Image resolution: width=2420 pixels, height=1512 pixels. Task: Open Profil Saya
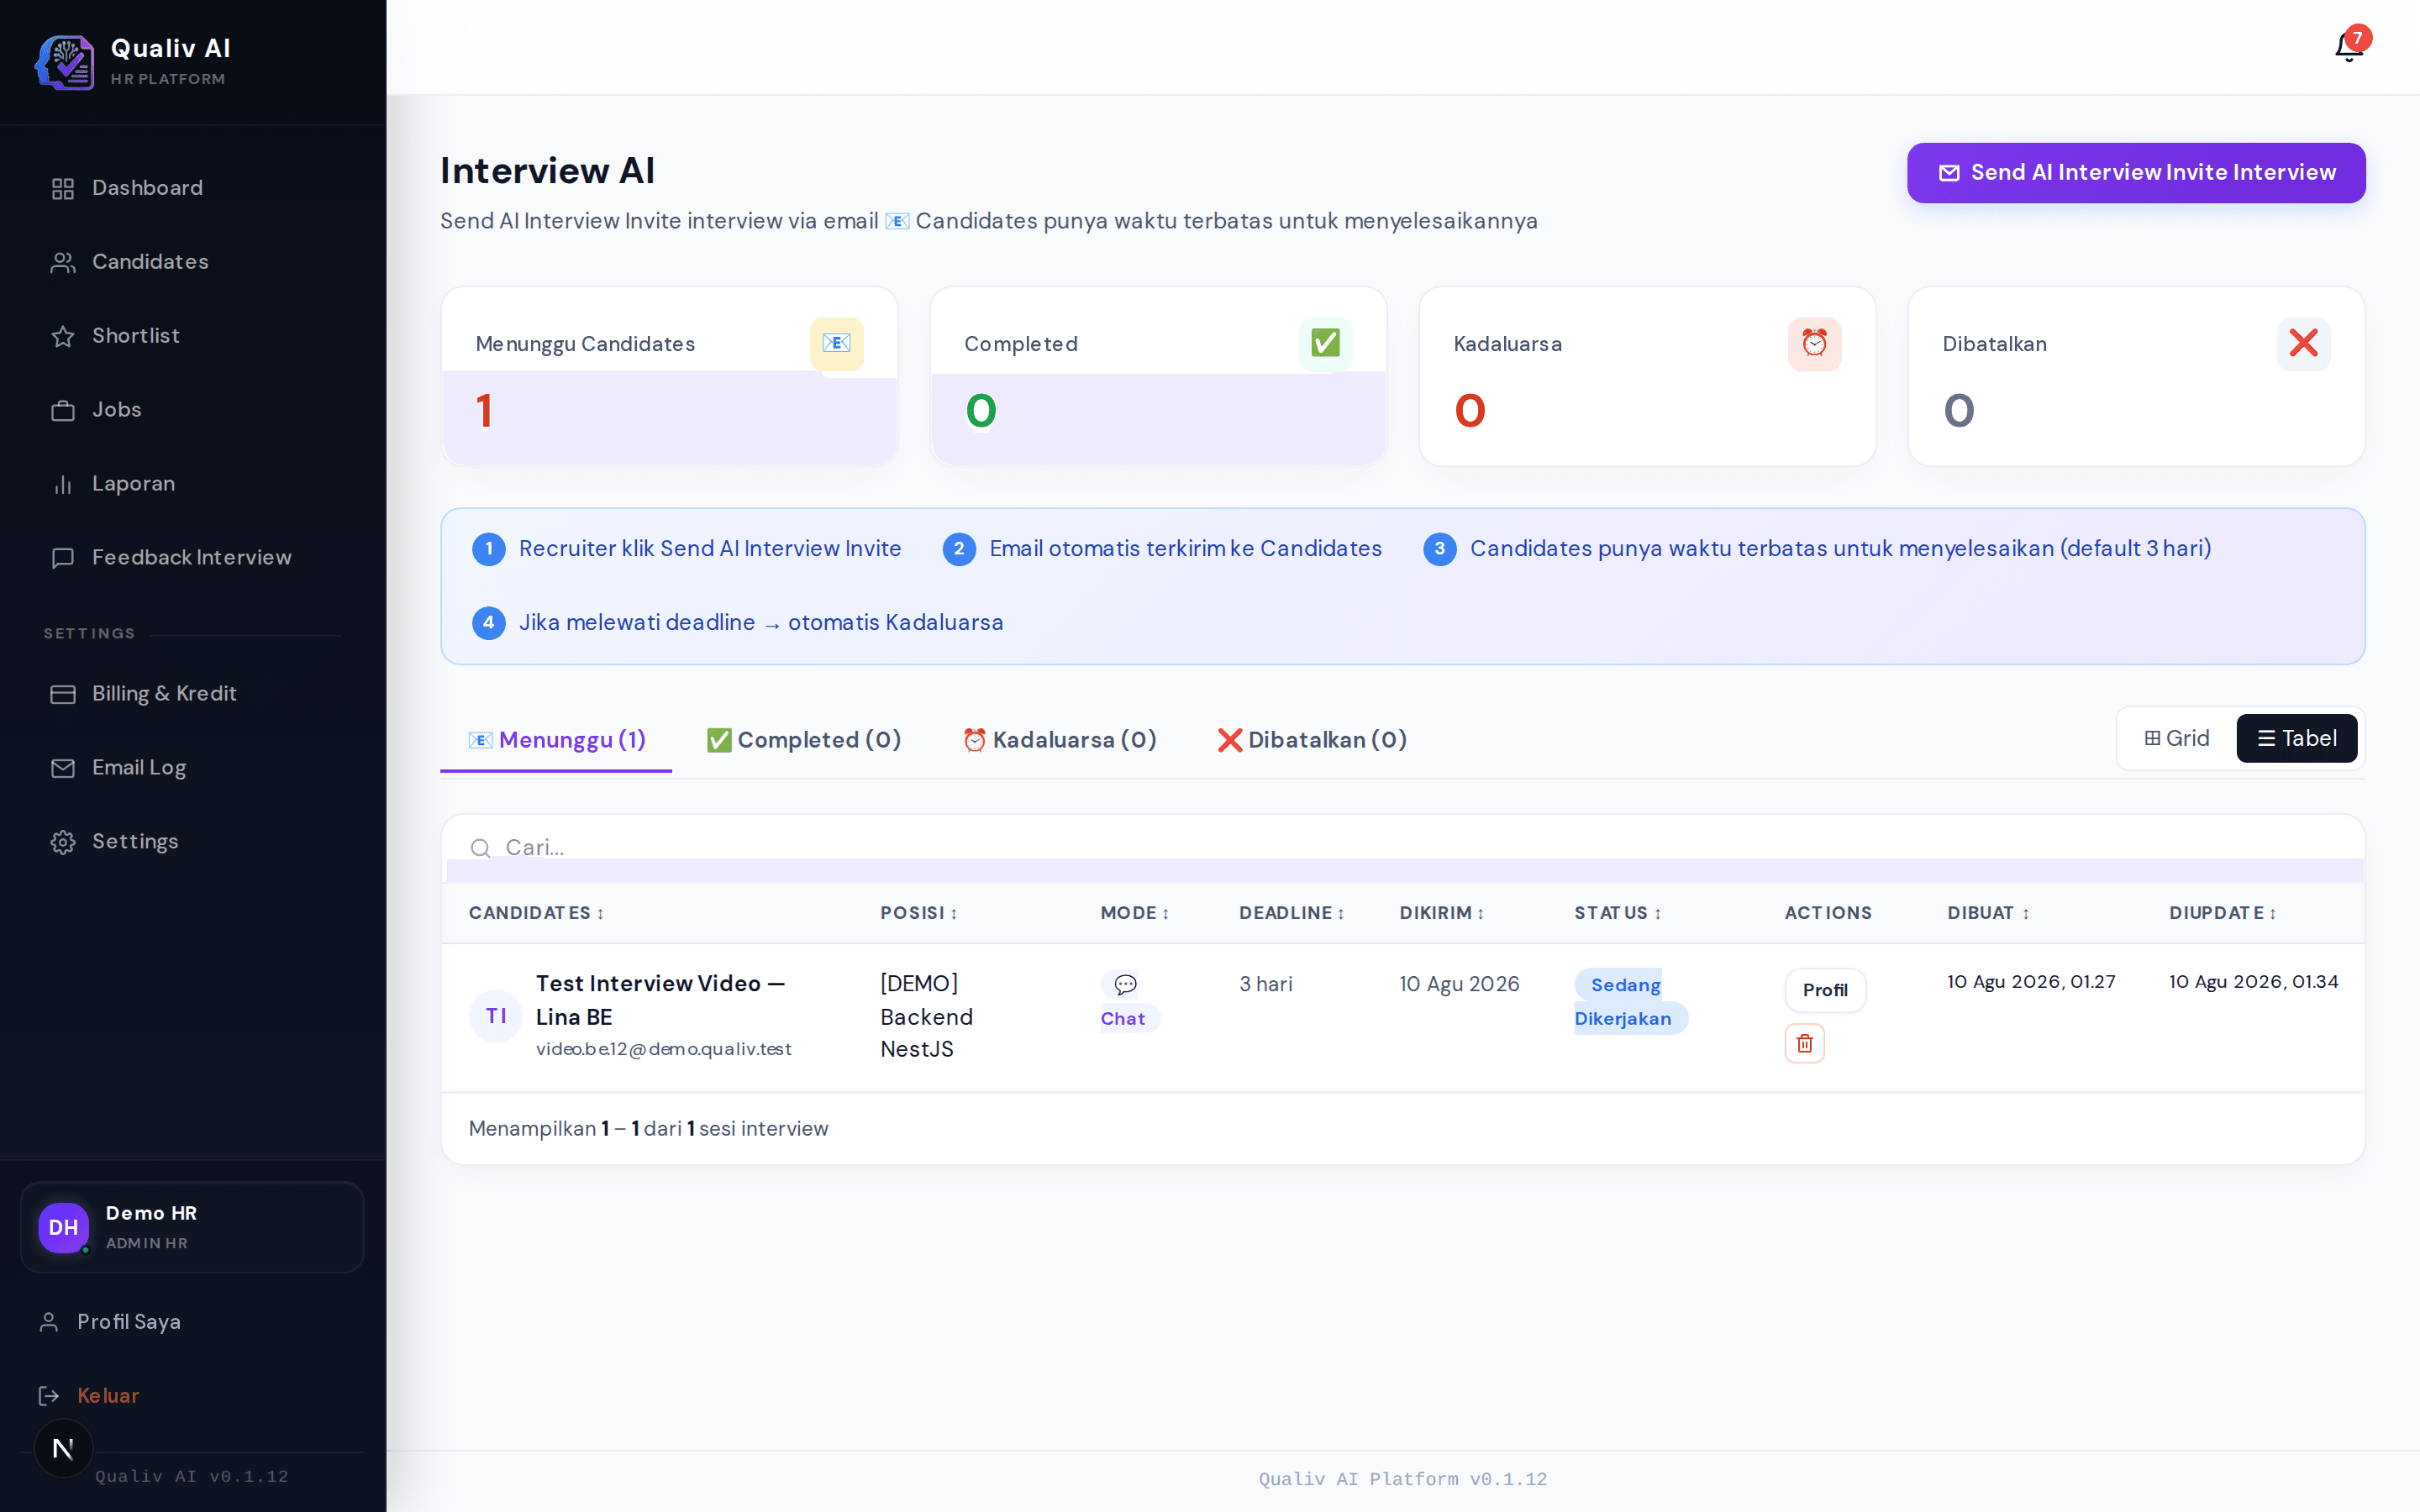(x=193, y=1322)
